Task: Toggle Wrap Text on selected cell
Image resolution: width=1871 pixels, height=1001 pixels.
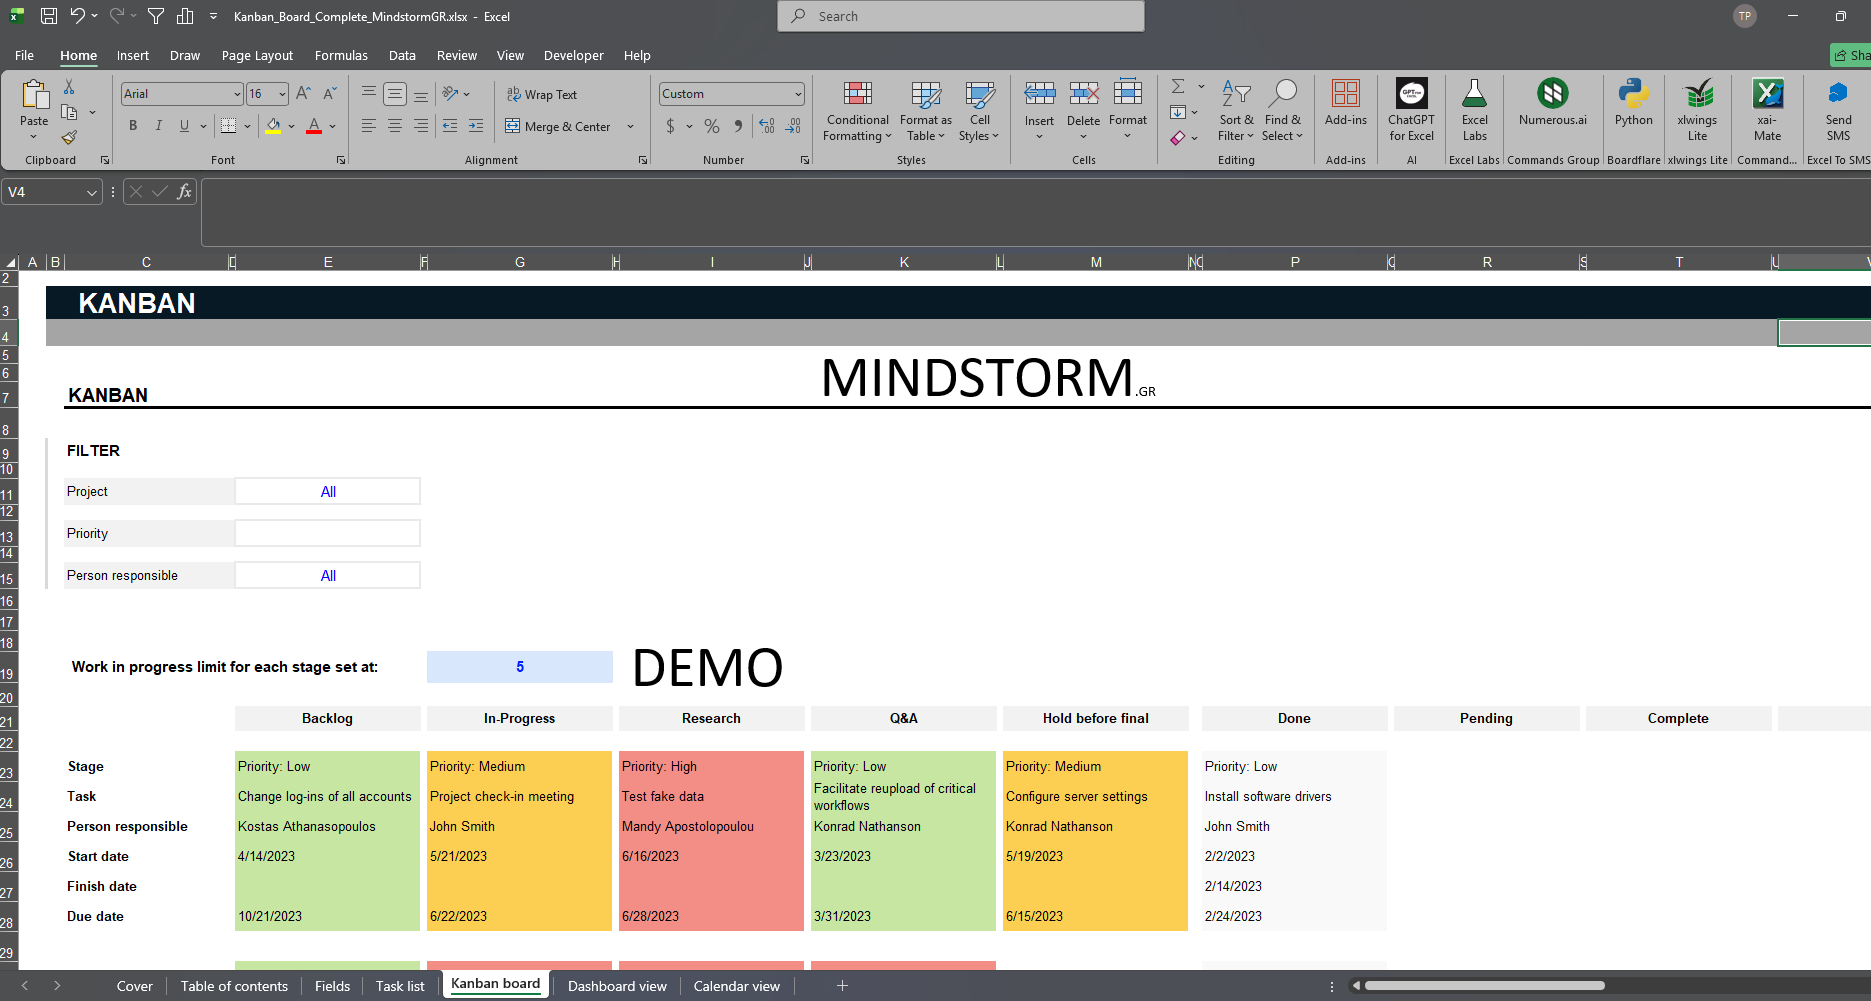Action: tap(541, 94)
